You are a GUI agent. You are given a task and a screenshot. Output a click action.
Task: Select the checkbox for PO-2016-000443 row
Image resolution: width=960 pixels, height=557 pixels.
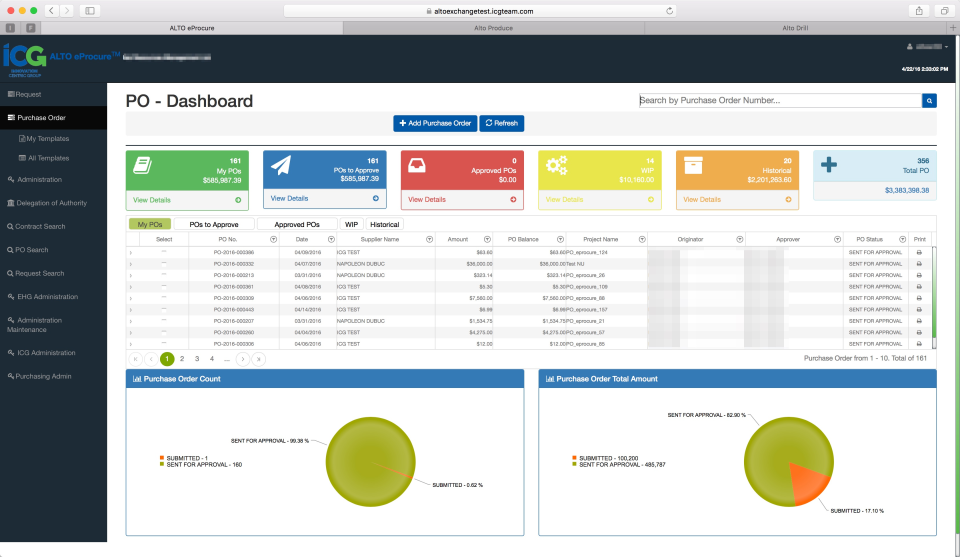164,309
